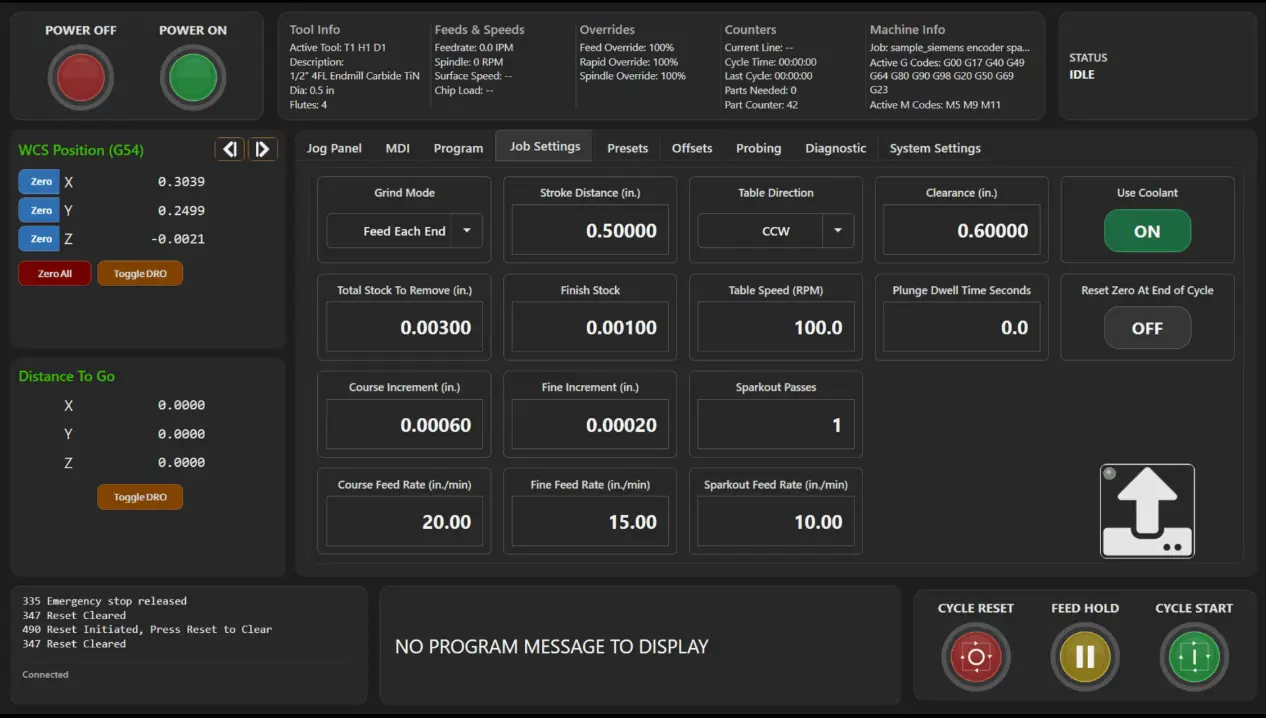Click the red Cycle Reset button
This screenshot has width=1266, height=718.
[976, 657]
